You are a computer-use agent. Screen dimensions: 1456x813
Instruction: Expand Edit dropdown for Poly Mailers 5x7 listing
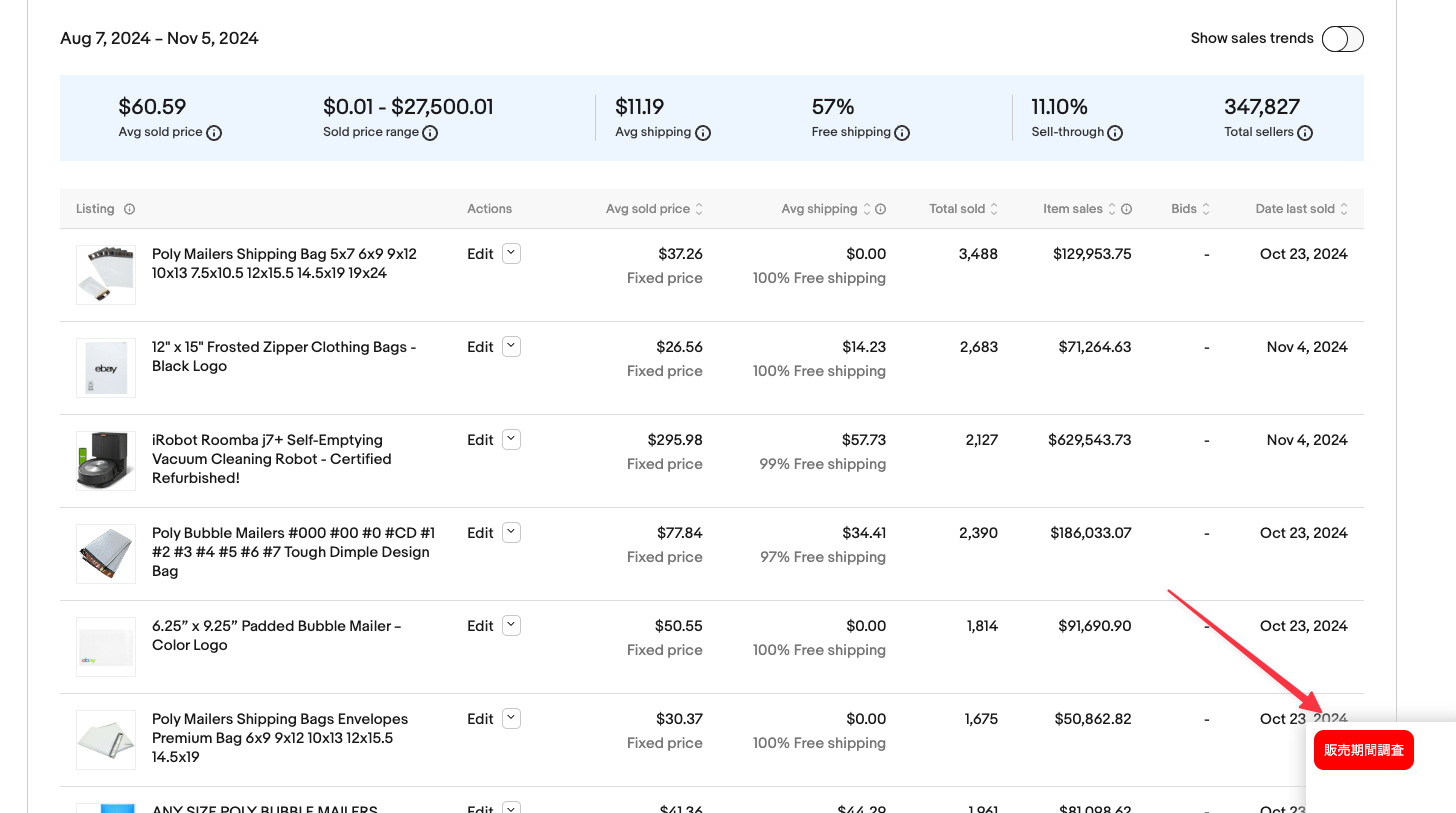[511, 254]
